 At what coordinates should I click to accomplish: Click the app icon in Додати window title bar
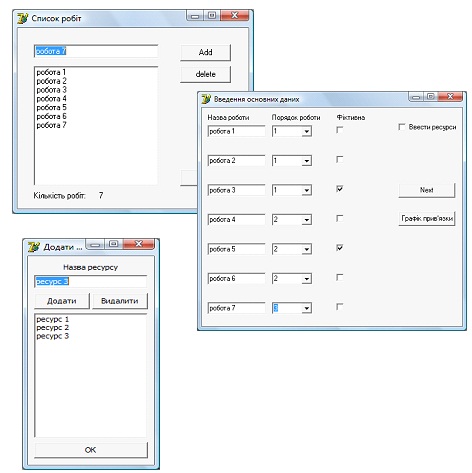(33, 247)
